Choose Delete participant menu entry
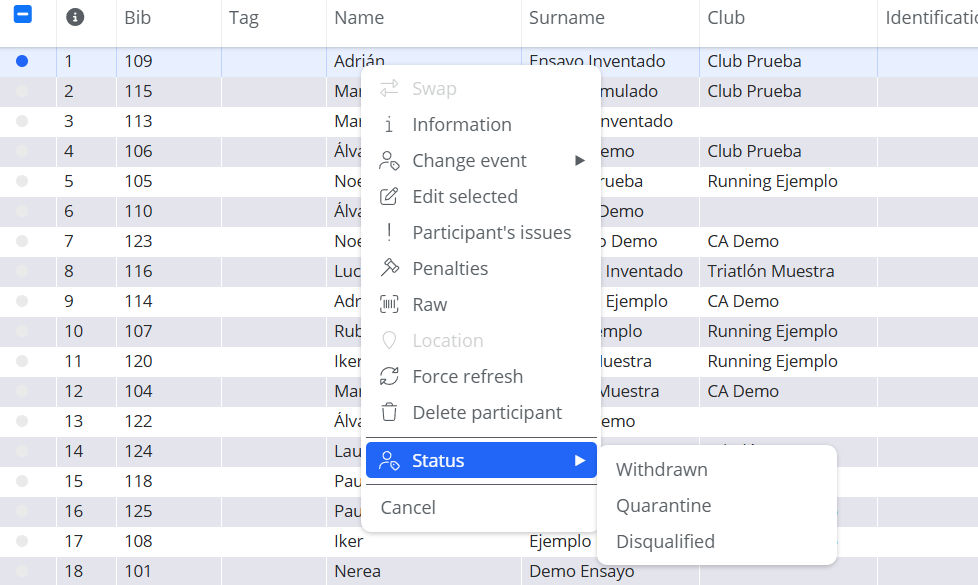The height and width of the screenshot is (585, 978). pyautogui.click(x=481, y=412)
